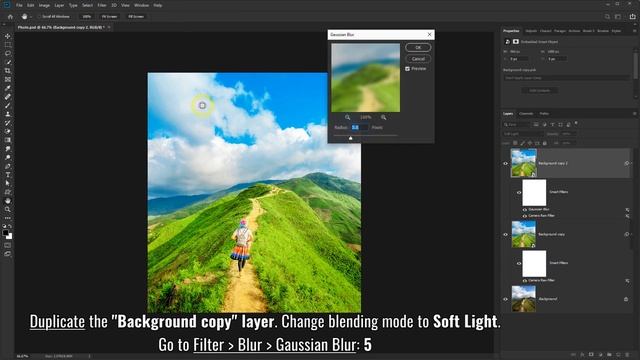Hide the Background layer
640x360 pixels.
point(505,299)
